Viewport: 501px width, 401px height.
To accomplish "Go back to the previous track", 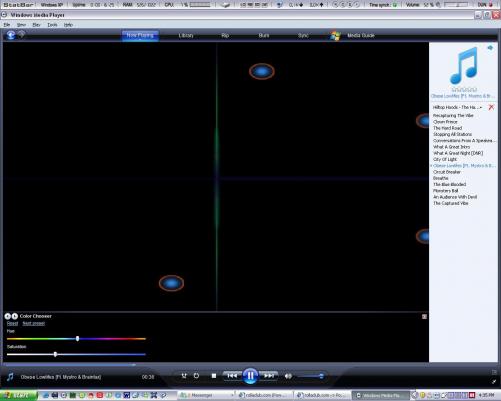I will tap(232, 376).
